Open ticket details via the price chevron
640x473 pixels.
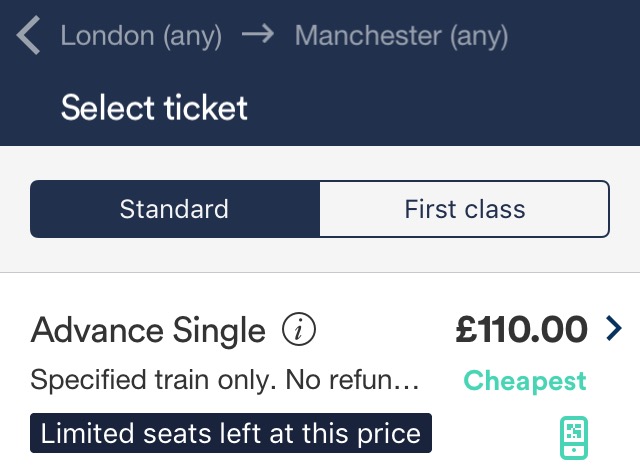[613, 328]
